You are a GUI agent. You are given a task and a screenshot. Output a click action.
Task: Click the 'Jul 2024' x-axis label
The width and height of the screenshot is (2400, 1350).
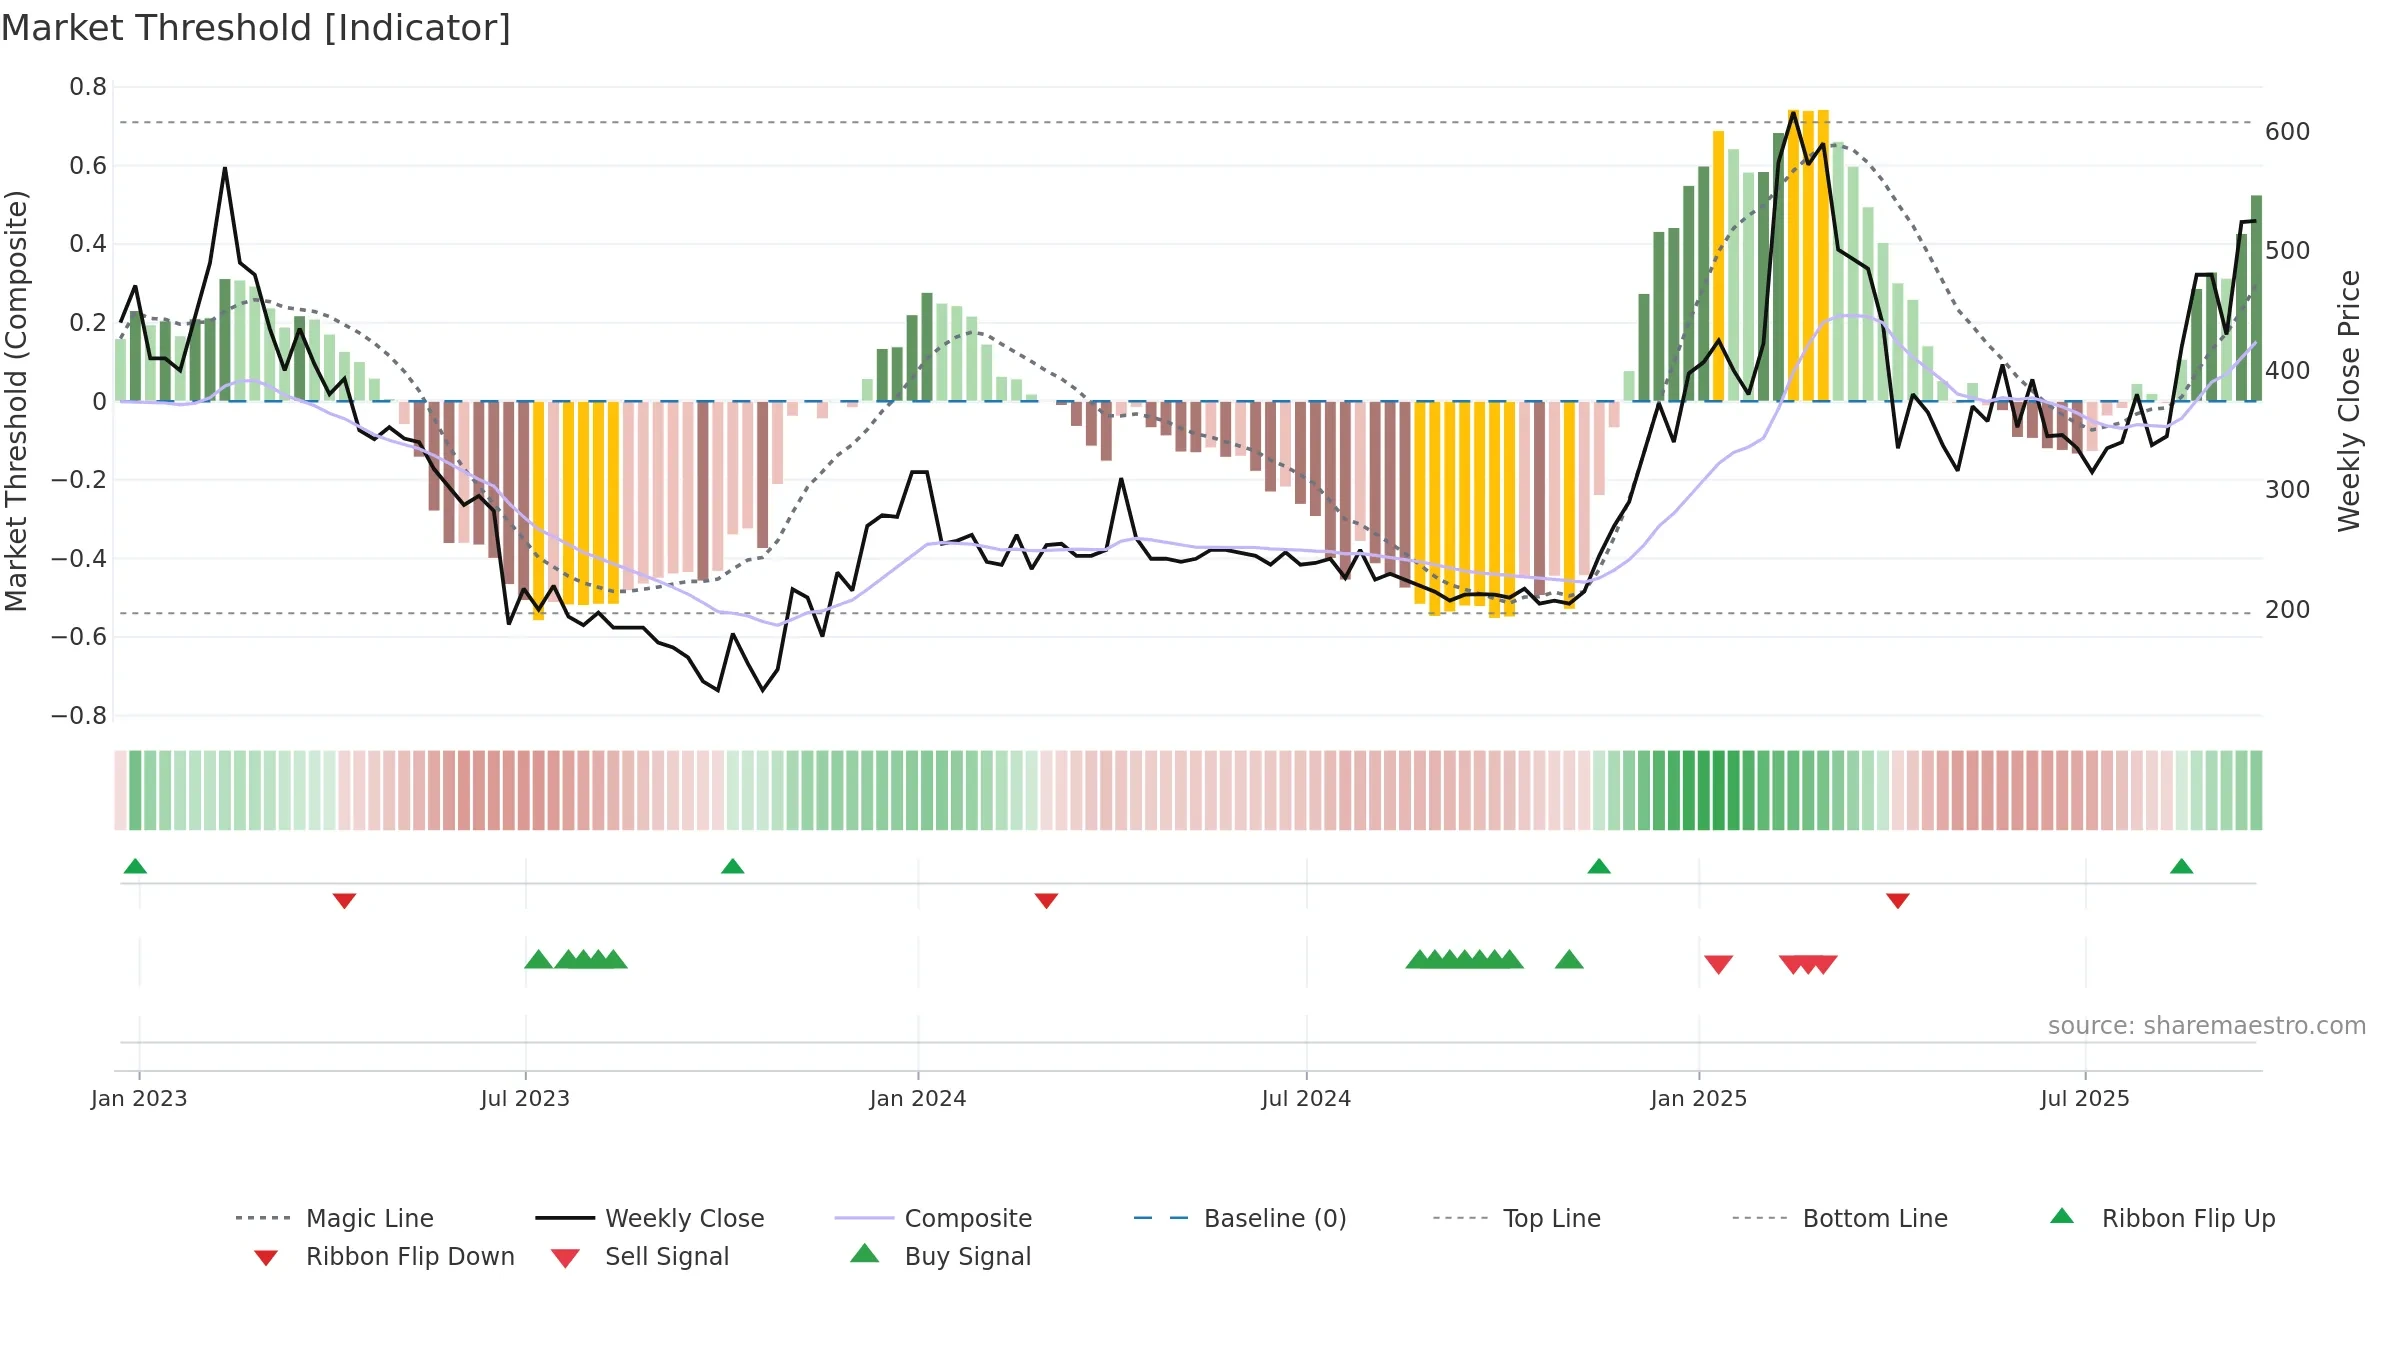click(1306, 1098)
